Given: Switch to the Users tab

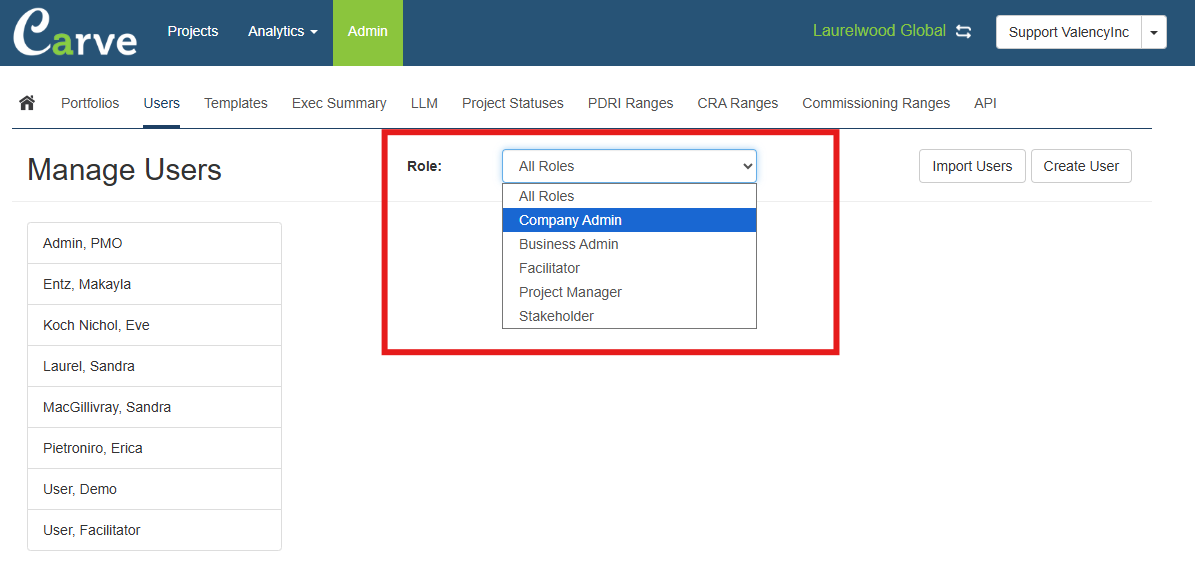Looking at the screenshot, I should (x=162, y=103).
